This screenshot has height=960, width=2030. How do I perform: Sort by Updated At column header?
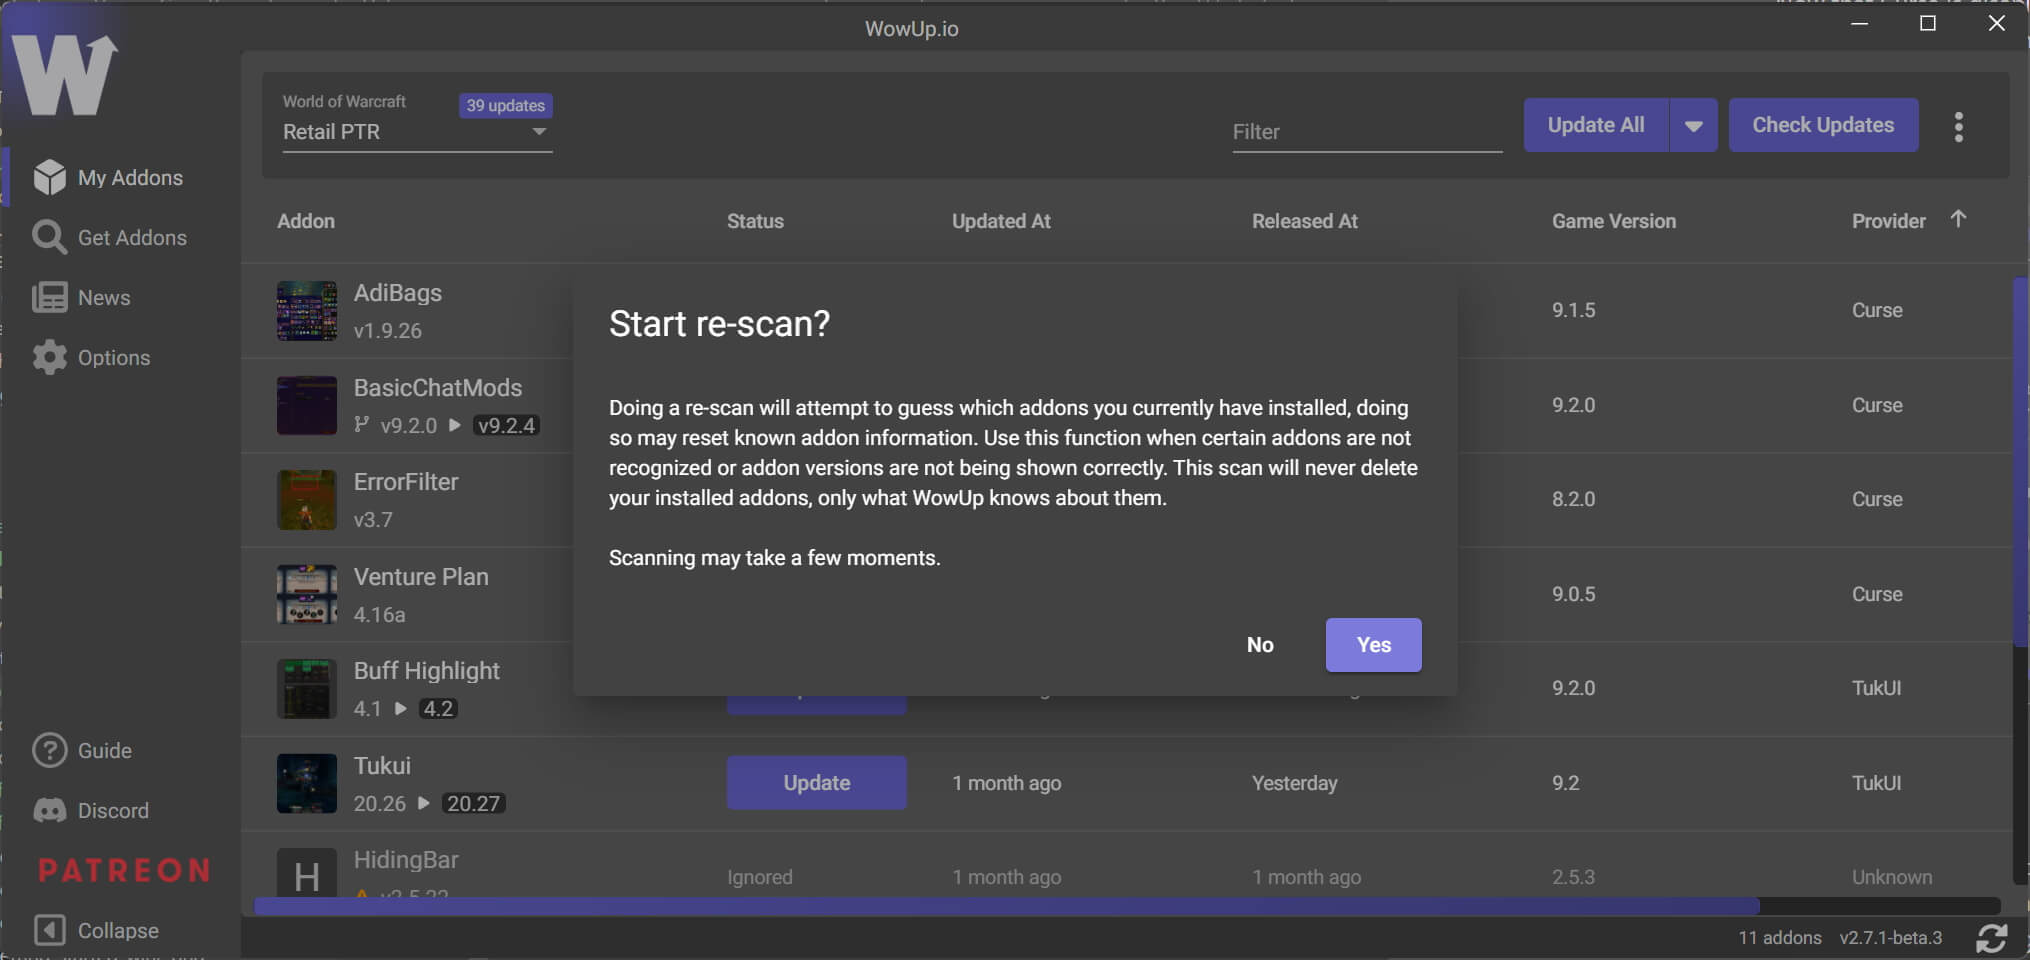click(x=1001, y=221)
